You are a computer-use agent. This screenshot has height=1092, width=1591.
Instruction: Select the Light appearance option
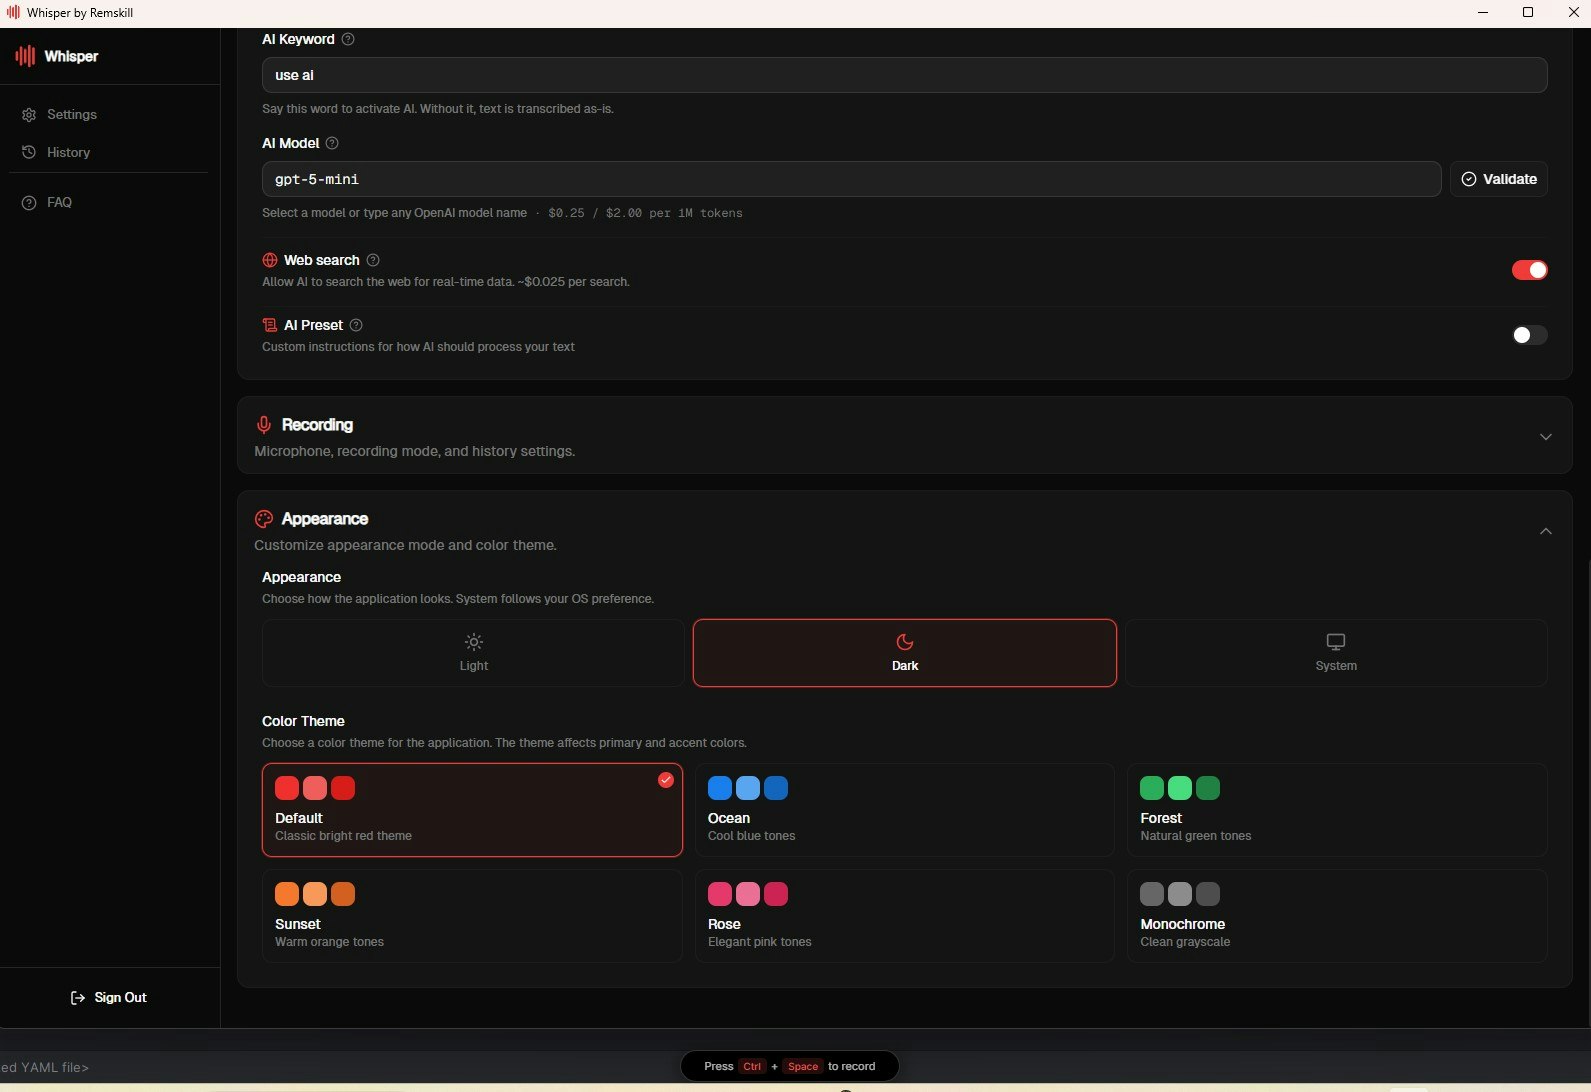473,653
